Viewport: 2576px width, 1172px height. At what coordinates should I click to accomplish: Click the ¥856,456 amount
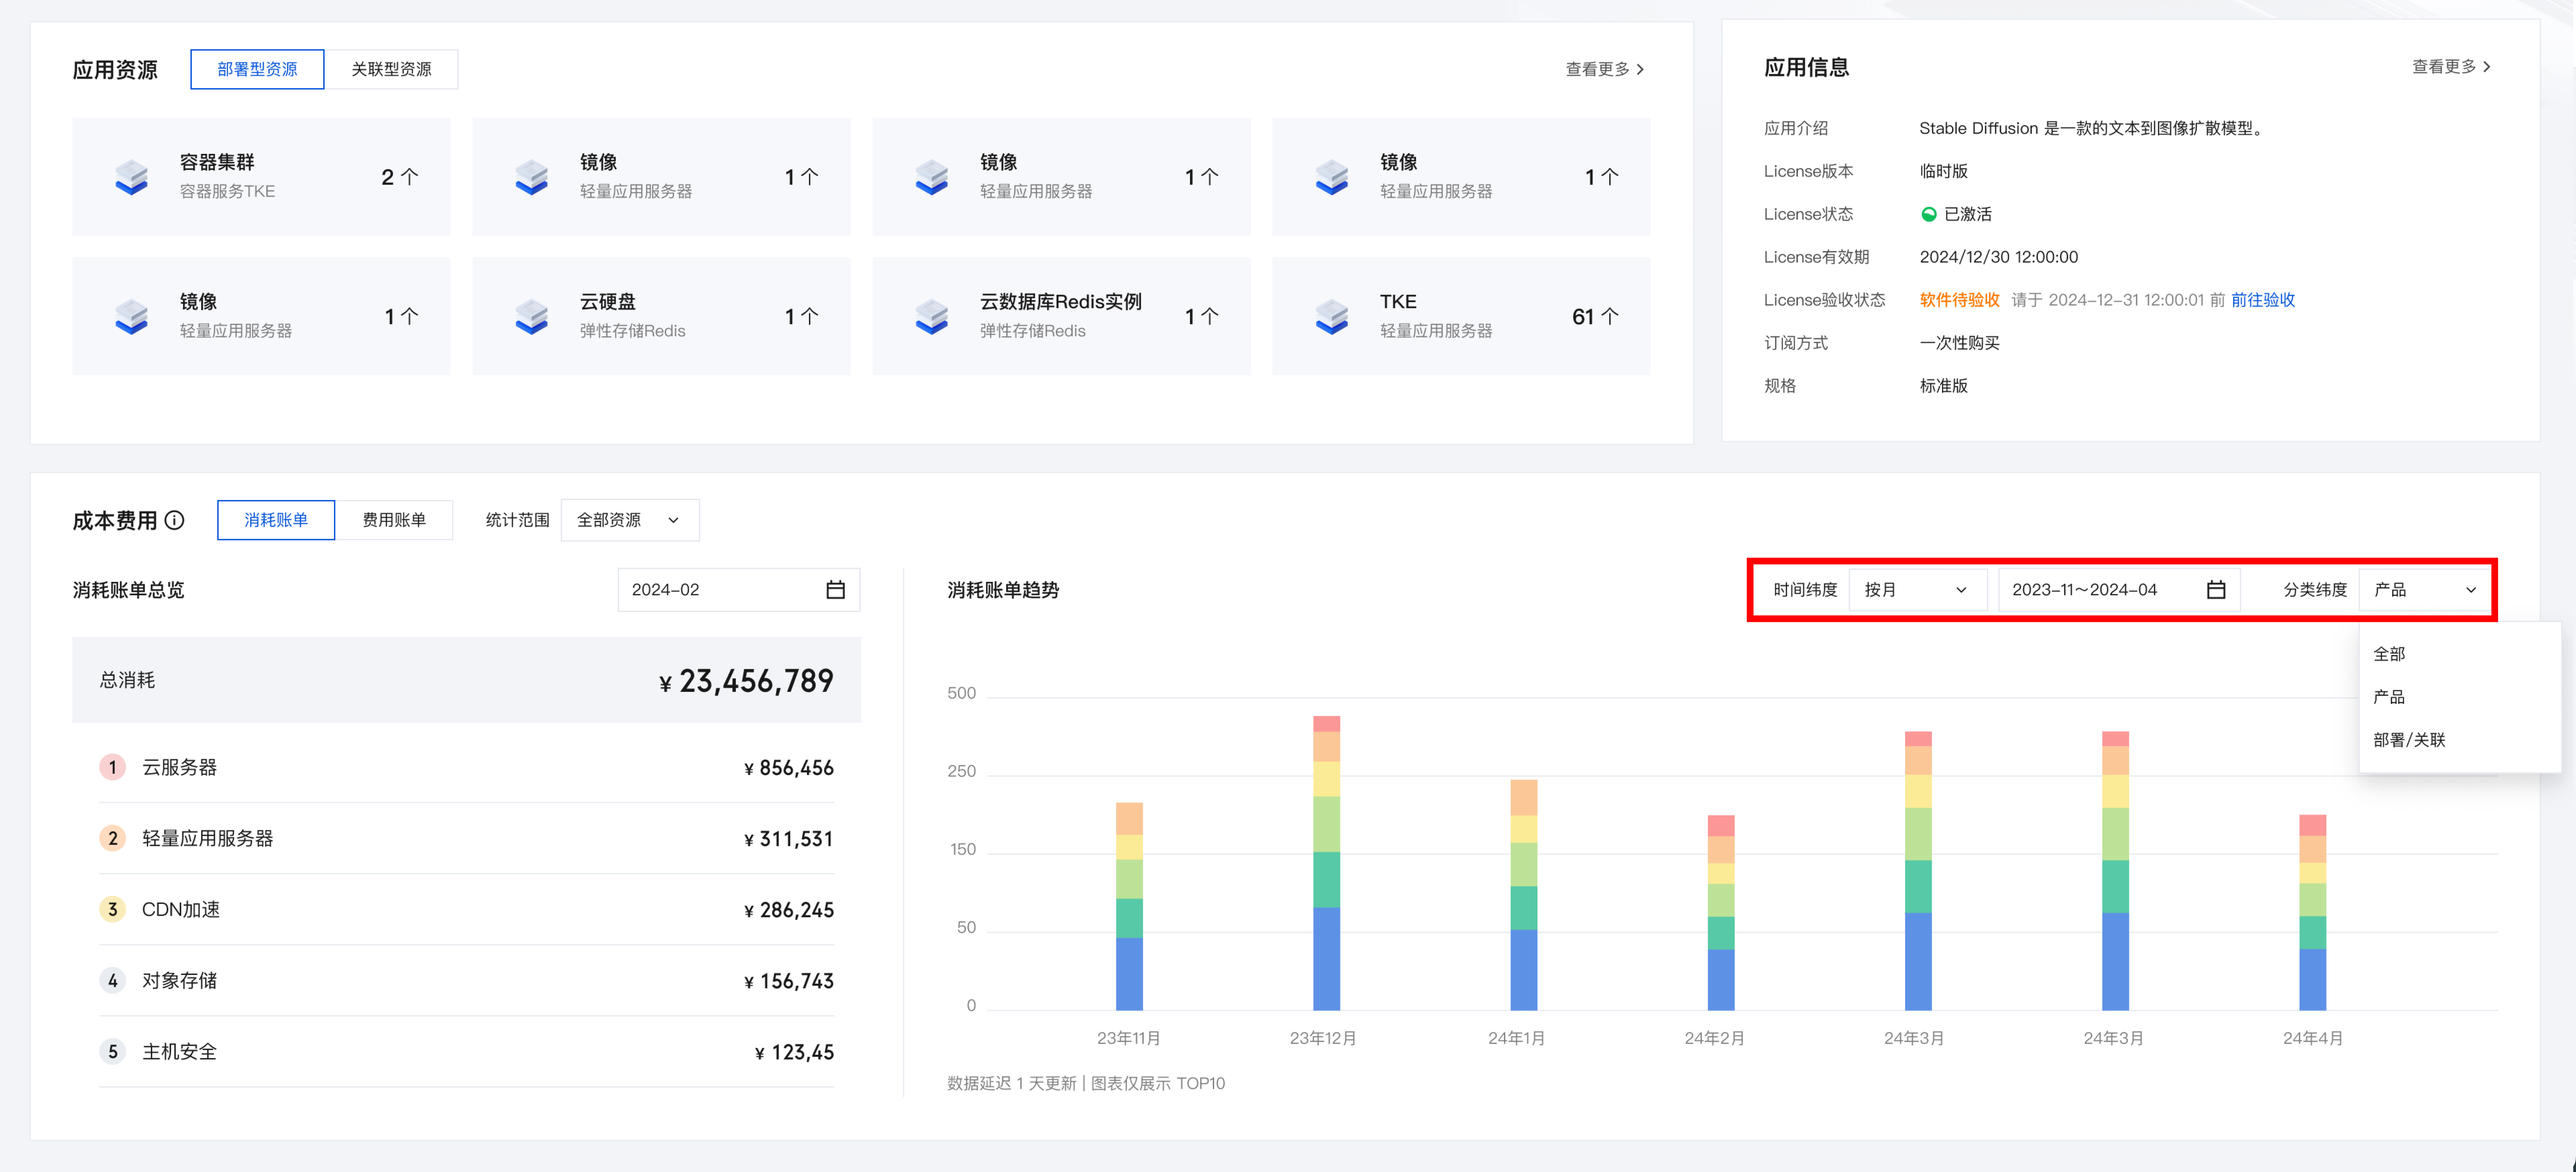coord(789,768)
